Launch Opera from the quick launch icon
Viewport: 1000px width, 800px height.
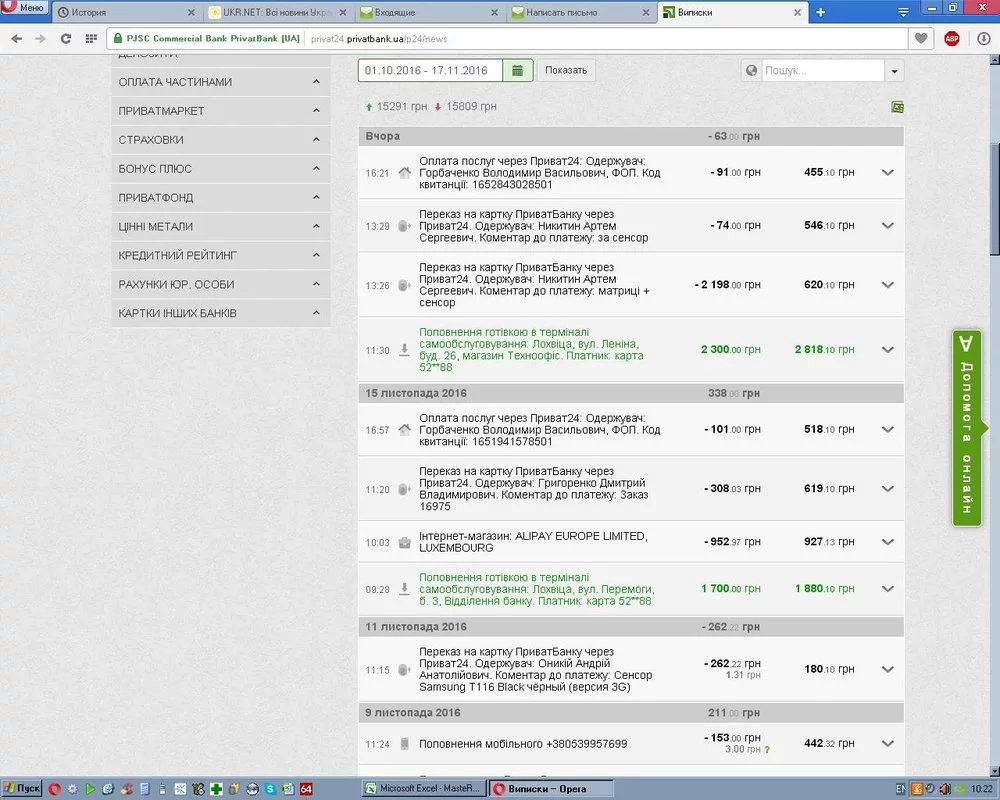[54, 789]
